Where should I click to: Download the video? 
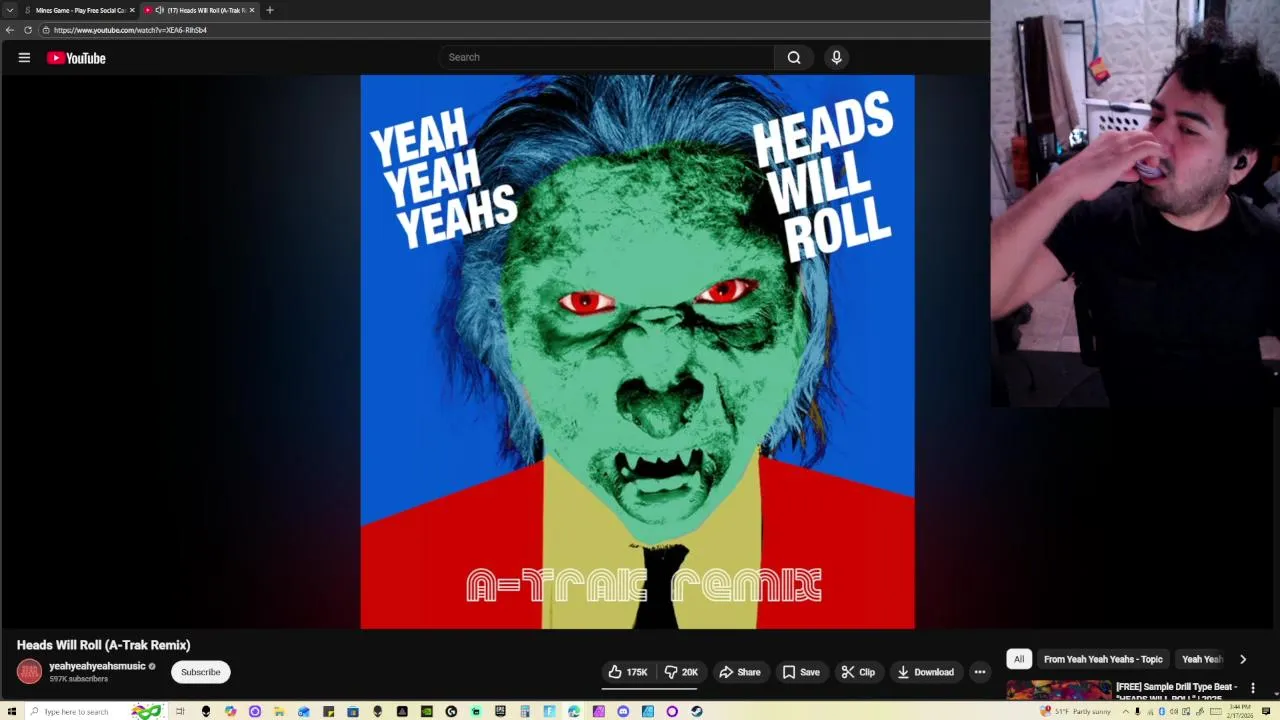[x=926, y=672]
